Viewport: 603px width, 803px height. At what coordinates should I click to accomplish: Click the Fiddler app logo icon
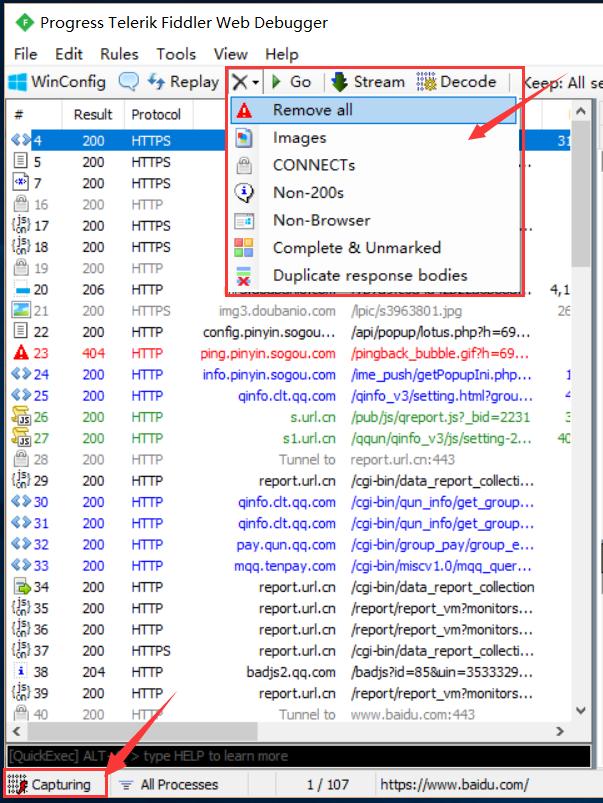pyautogui.click(x=24, y=23)
